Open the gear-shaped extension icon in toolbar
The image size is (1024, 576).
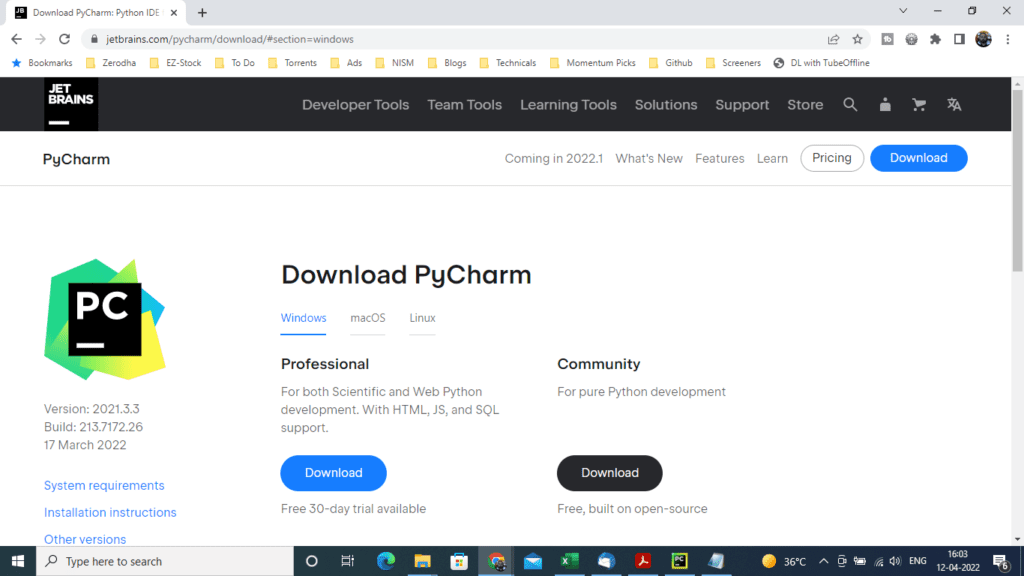911,39
